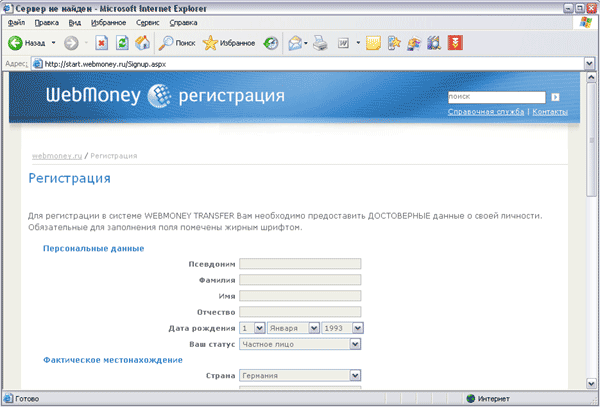The height and width of the screenshot is (407, 600).
Task: Click the address bar URL field
Action: pos(308,64)
